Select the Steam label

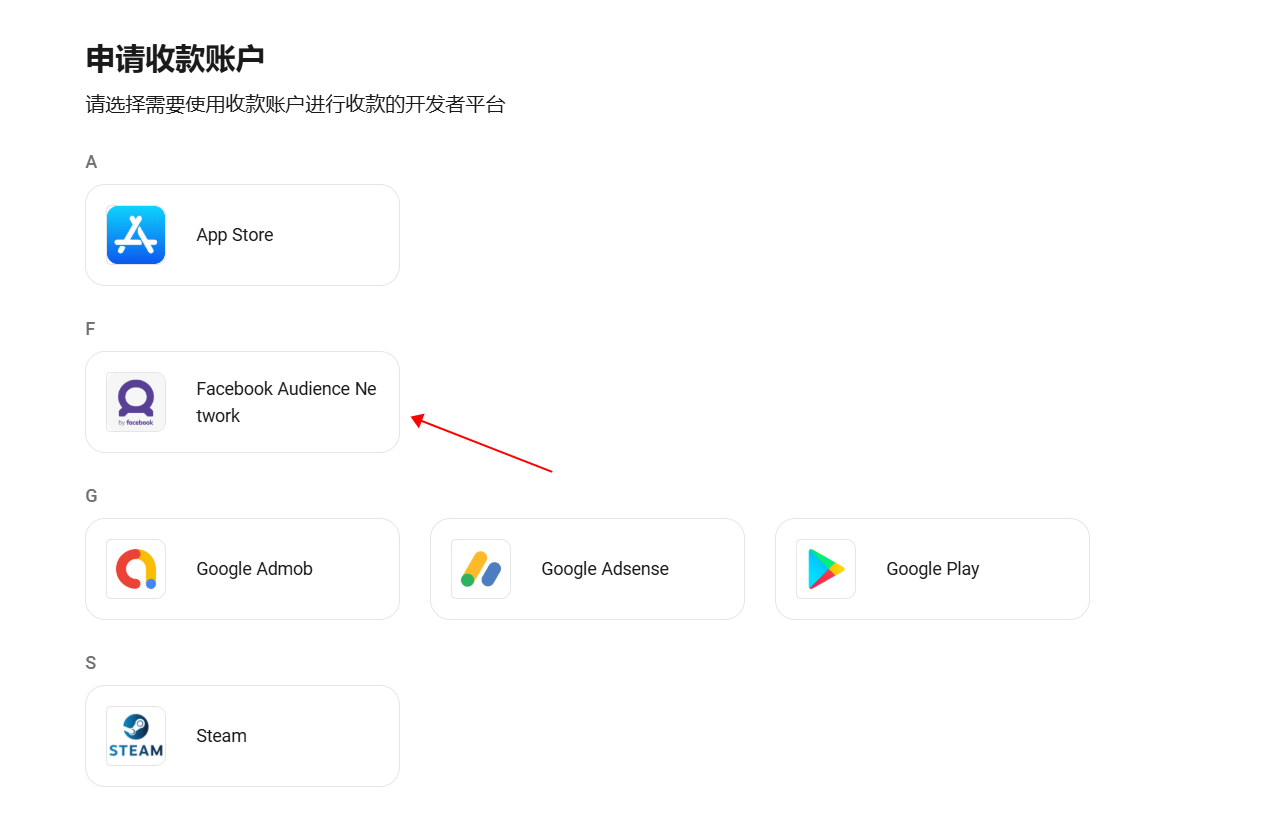[222, 736]
